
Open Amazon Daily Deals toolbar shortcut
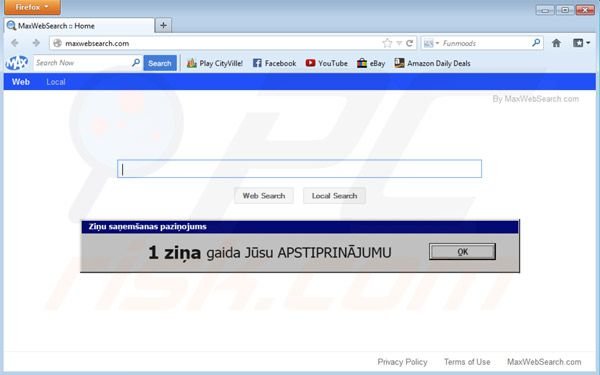432,63
